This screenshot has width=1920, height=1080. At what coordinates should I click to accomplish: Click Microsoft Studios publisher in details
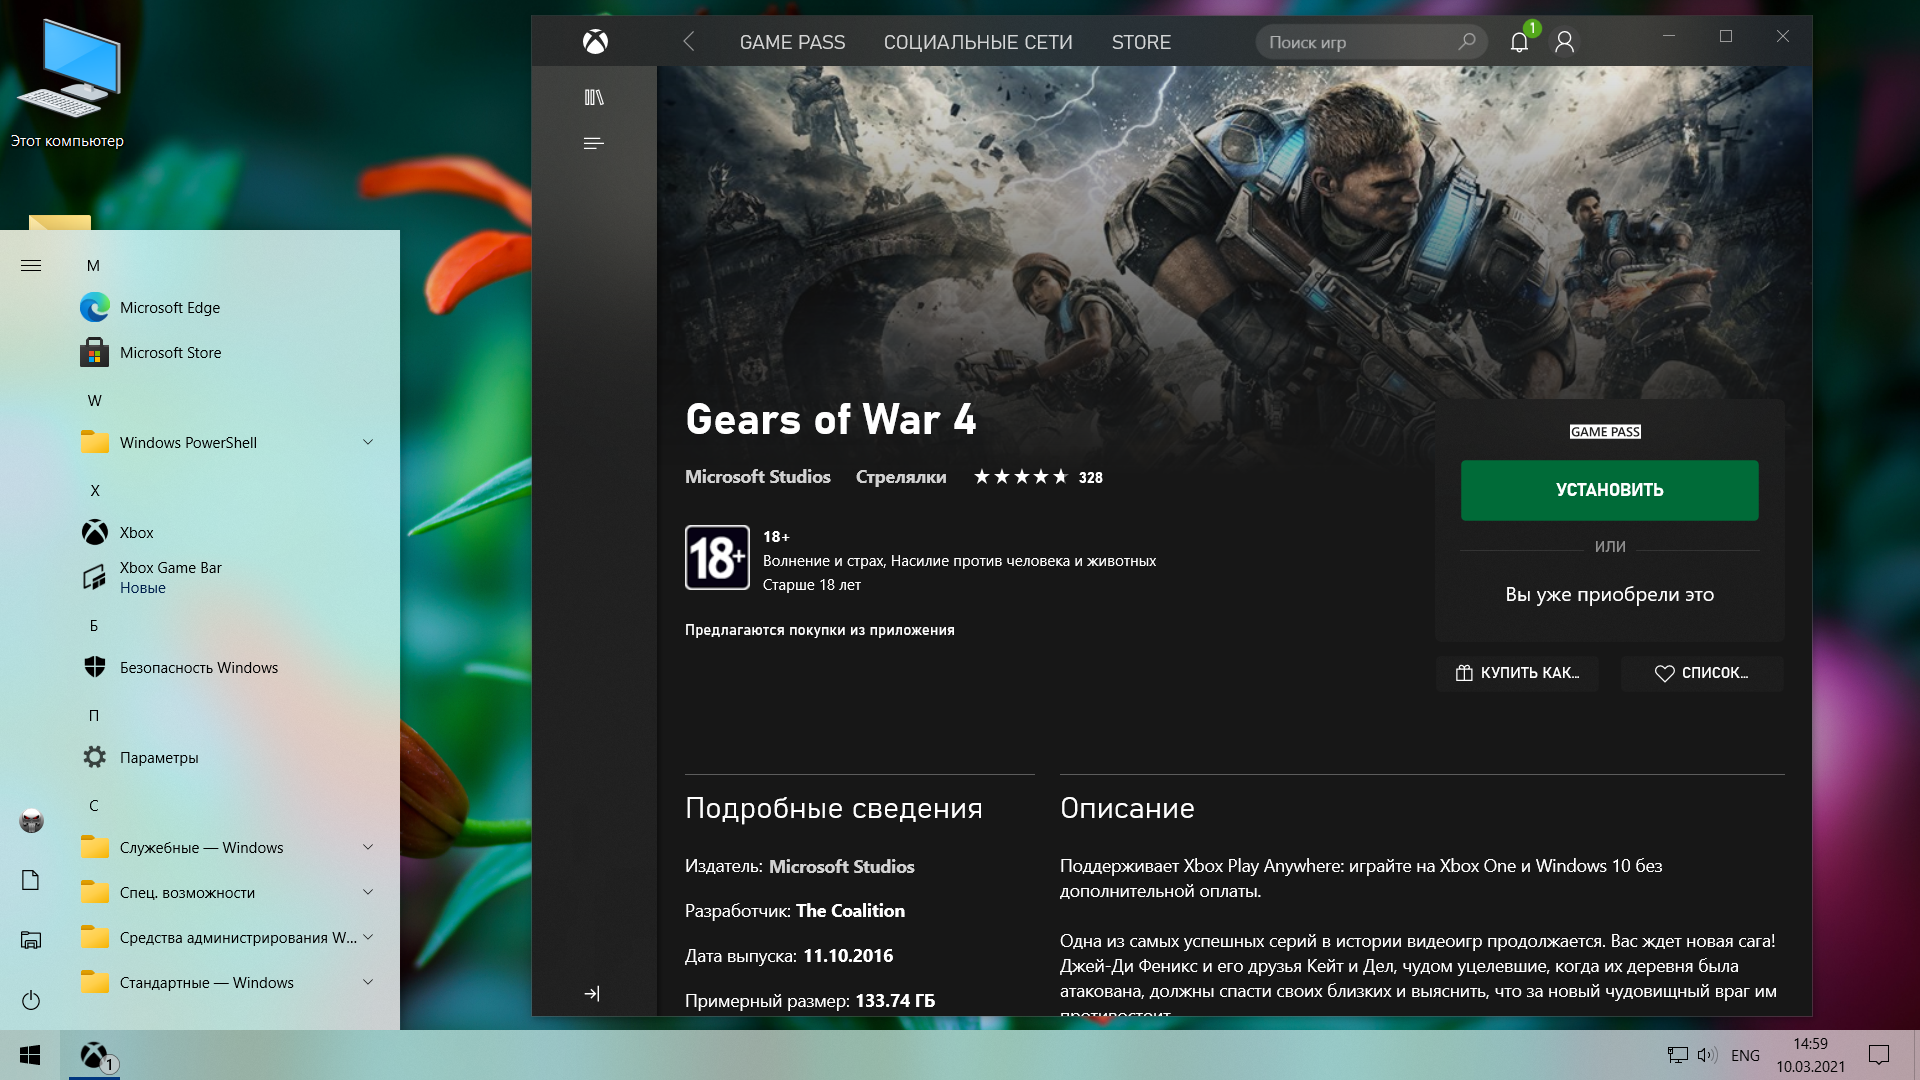point(841,867)
